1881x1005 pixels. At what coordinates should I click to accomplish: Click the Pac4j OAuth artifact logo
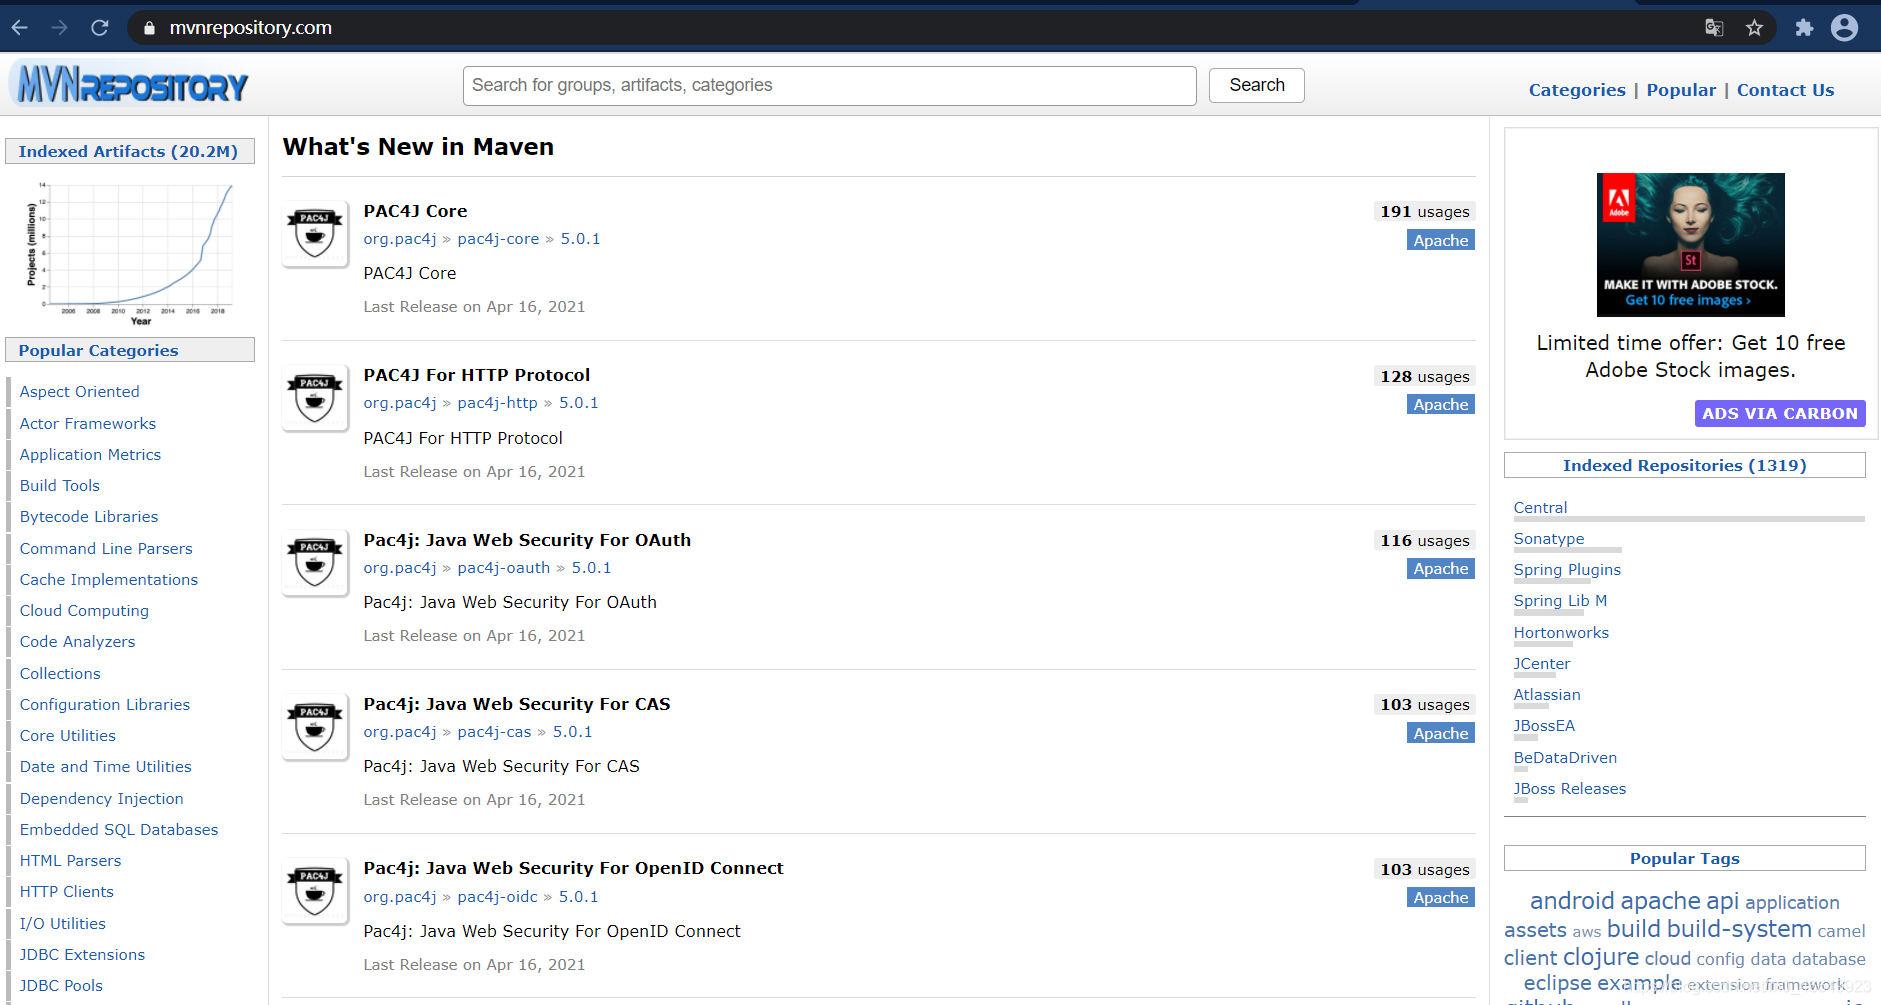tap(315, 562)
